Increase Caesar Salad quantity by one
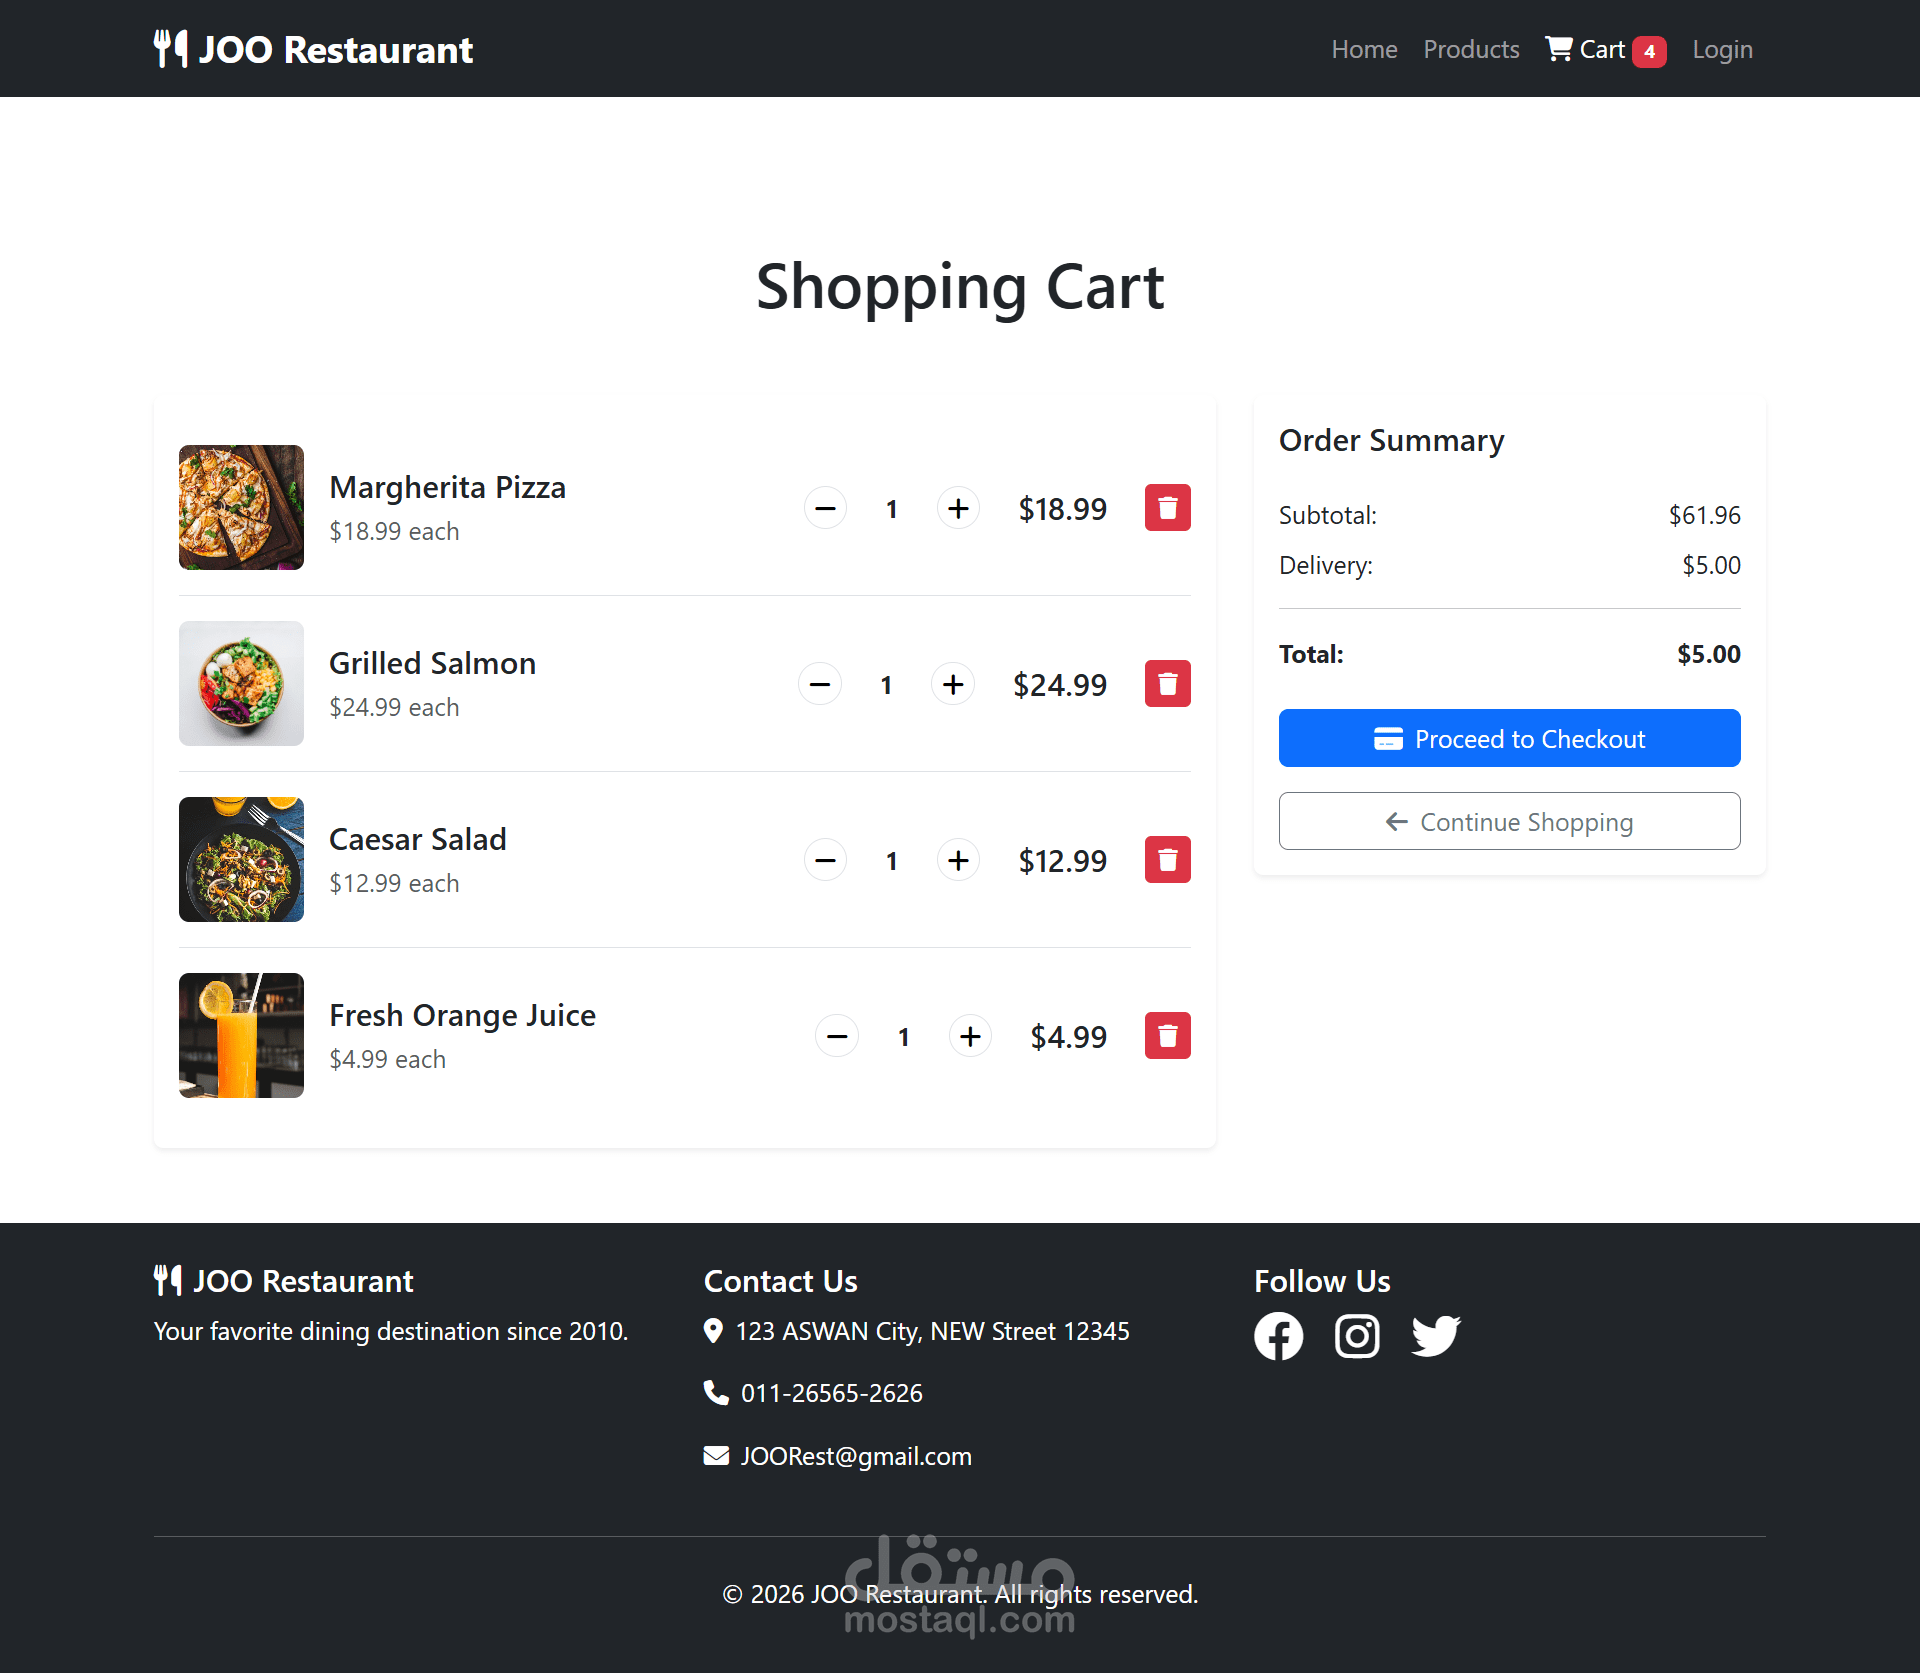1920x1673 pixels. click(x=958, y=860)
